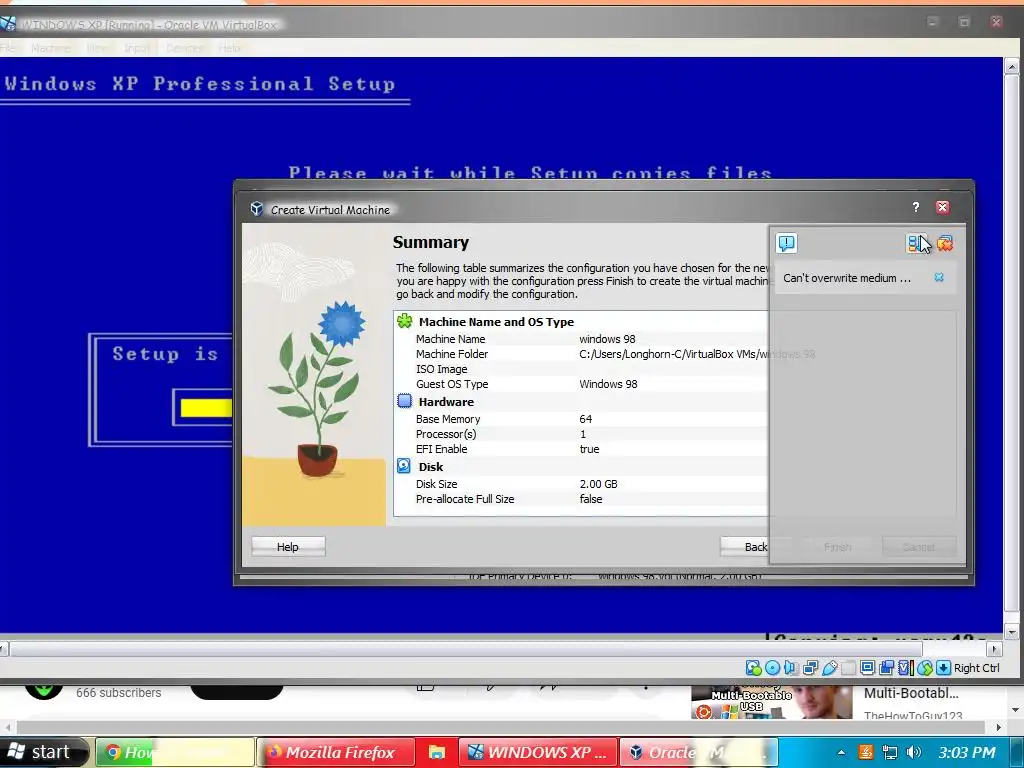Click optical disc icon in VM status bar
This screenshot has width=1024, height=768.
tap(772, 667)
